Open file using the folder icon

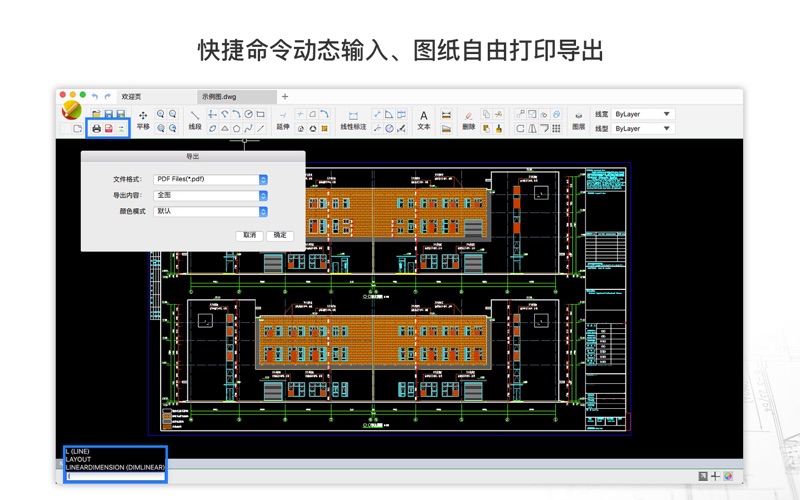(96, 114)
